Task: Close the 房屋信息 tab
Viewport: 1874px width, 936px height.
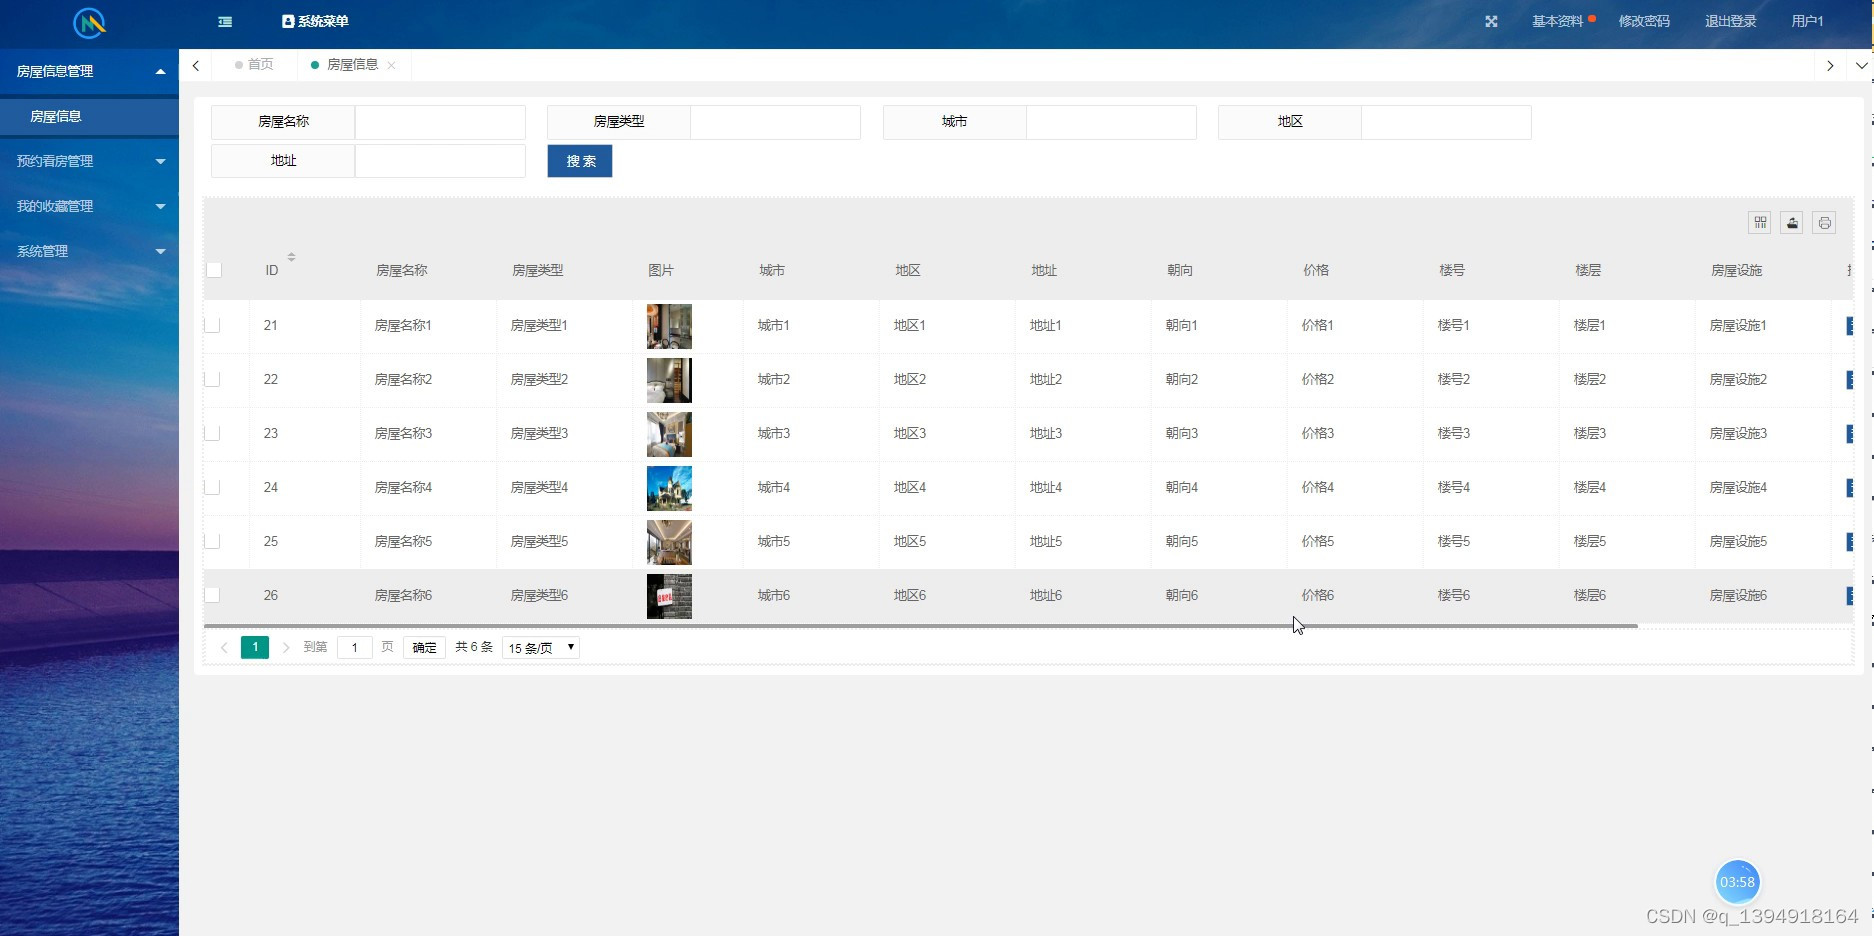Action: (391, 65)
